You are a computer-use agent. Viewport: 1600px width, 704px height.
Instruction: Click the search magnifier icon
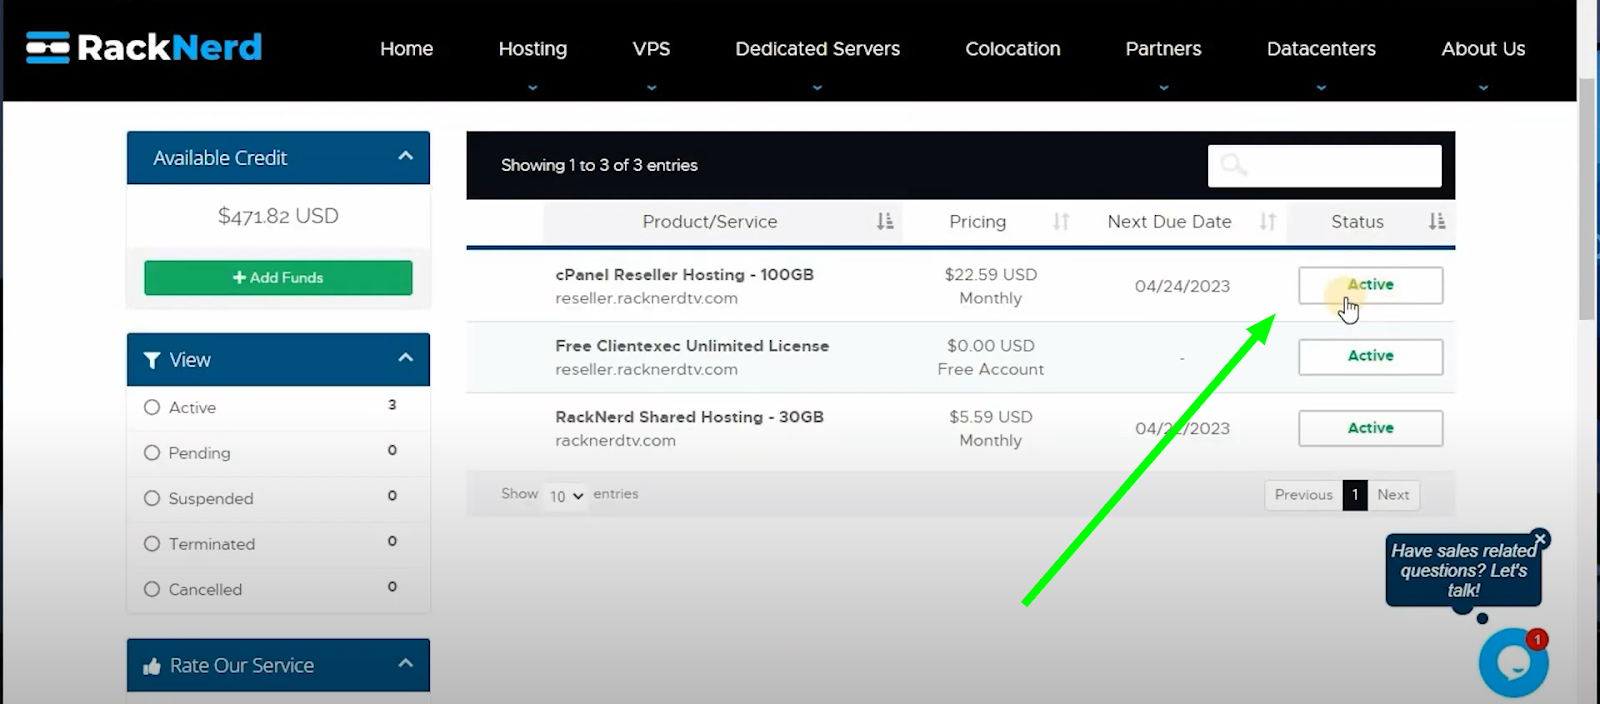[x=1234, y=165]
